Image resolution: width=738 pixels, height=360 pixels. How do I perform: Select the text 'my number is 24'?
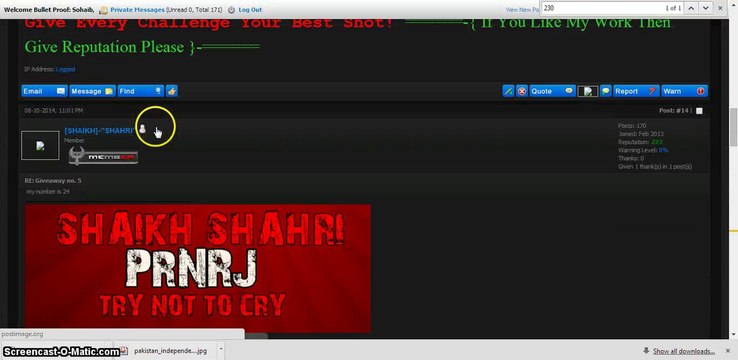coord(48,192)
